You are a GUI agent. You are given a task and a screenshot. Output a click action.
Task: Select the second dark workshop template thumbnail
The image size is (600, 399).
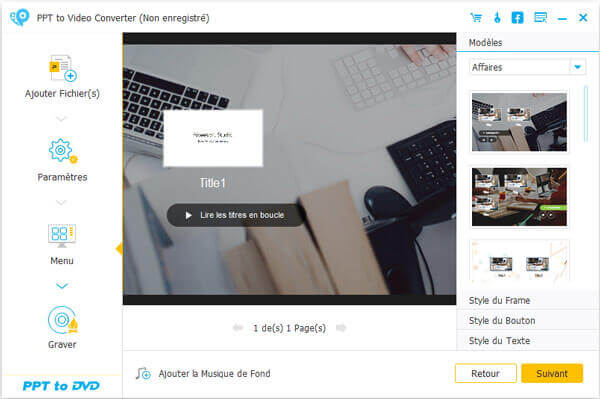click(519, 197)
